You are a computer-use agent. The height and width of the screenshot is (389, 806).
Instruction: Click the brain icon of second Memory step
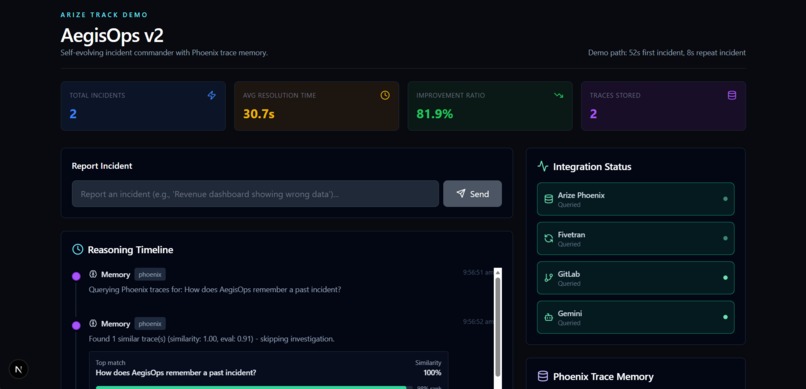coord(93,324)
